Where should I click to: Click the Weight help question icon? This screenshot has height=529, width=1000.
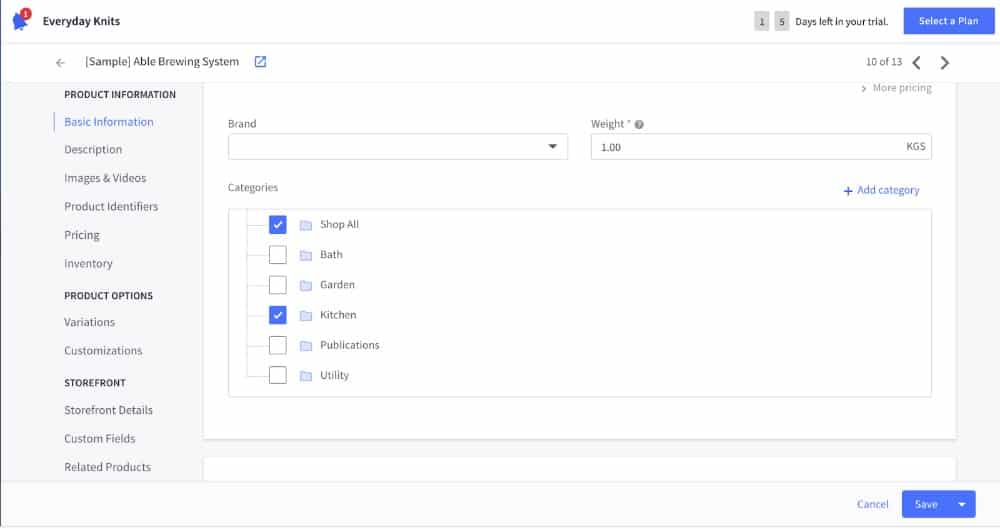[x=639, y=124]
